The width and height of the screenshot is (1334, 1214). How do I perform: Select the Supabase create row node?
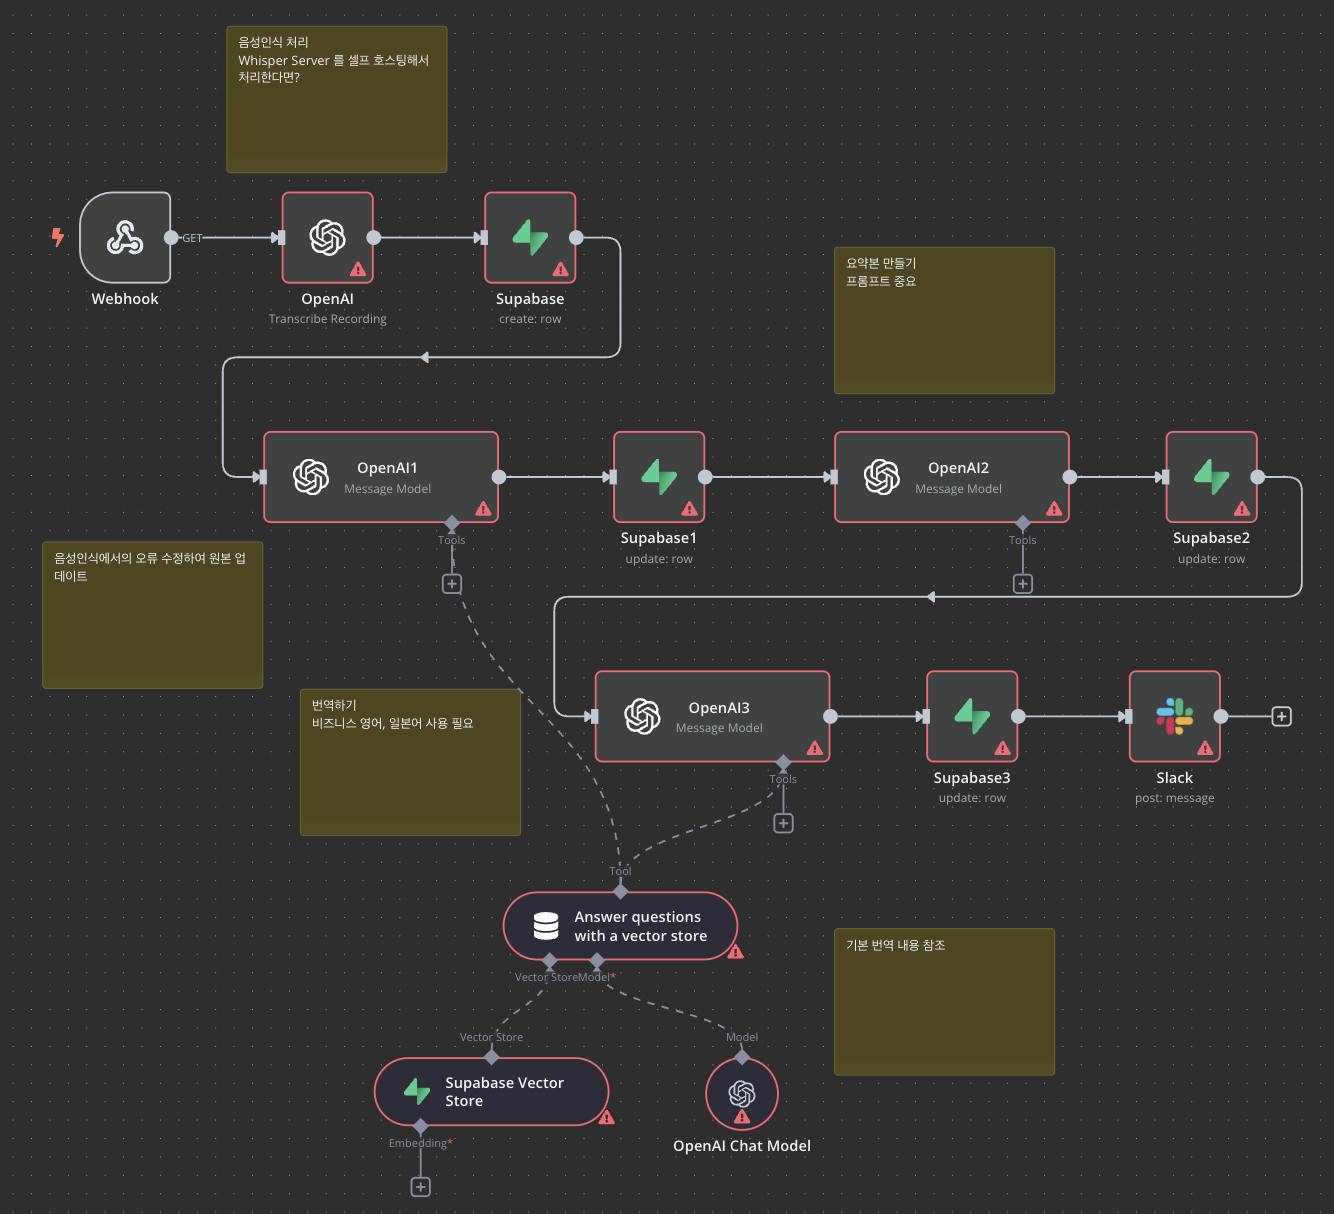(x=530, y=238)
